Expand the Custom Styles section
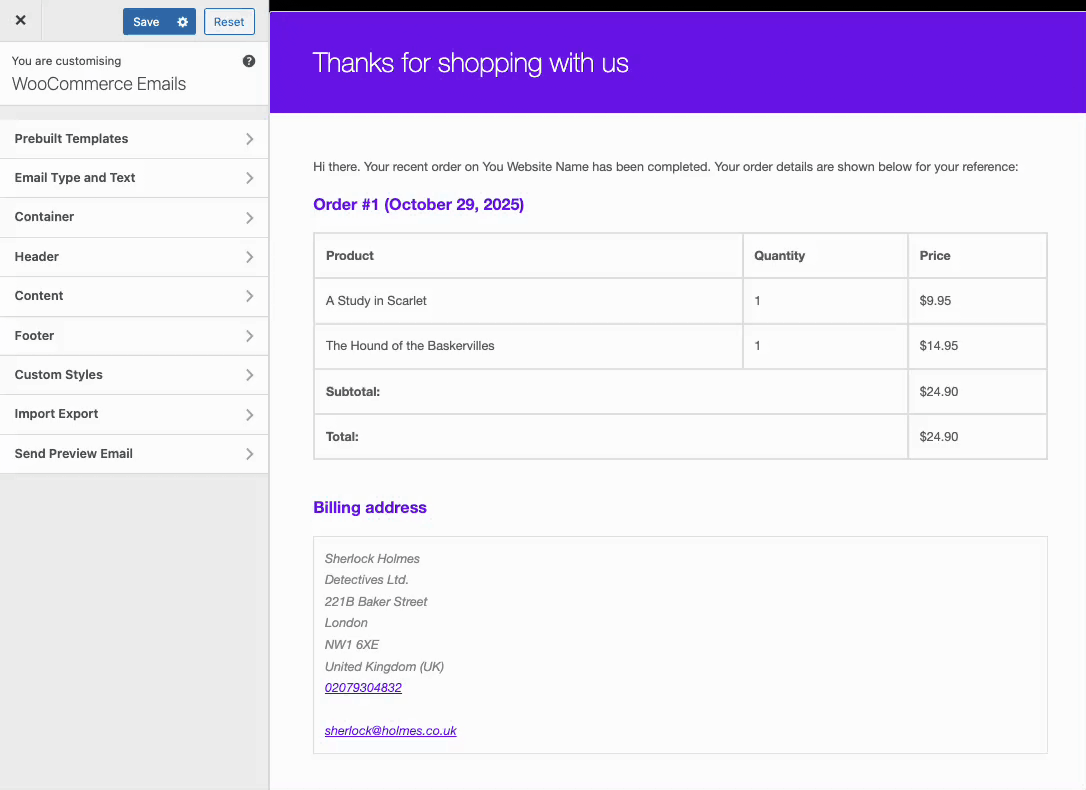1086x790 pixels. coord(135,375)
